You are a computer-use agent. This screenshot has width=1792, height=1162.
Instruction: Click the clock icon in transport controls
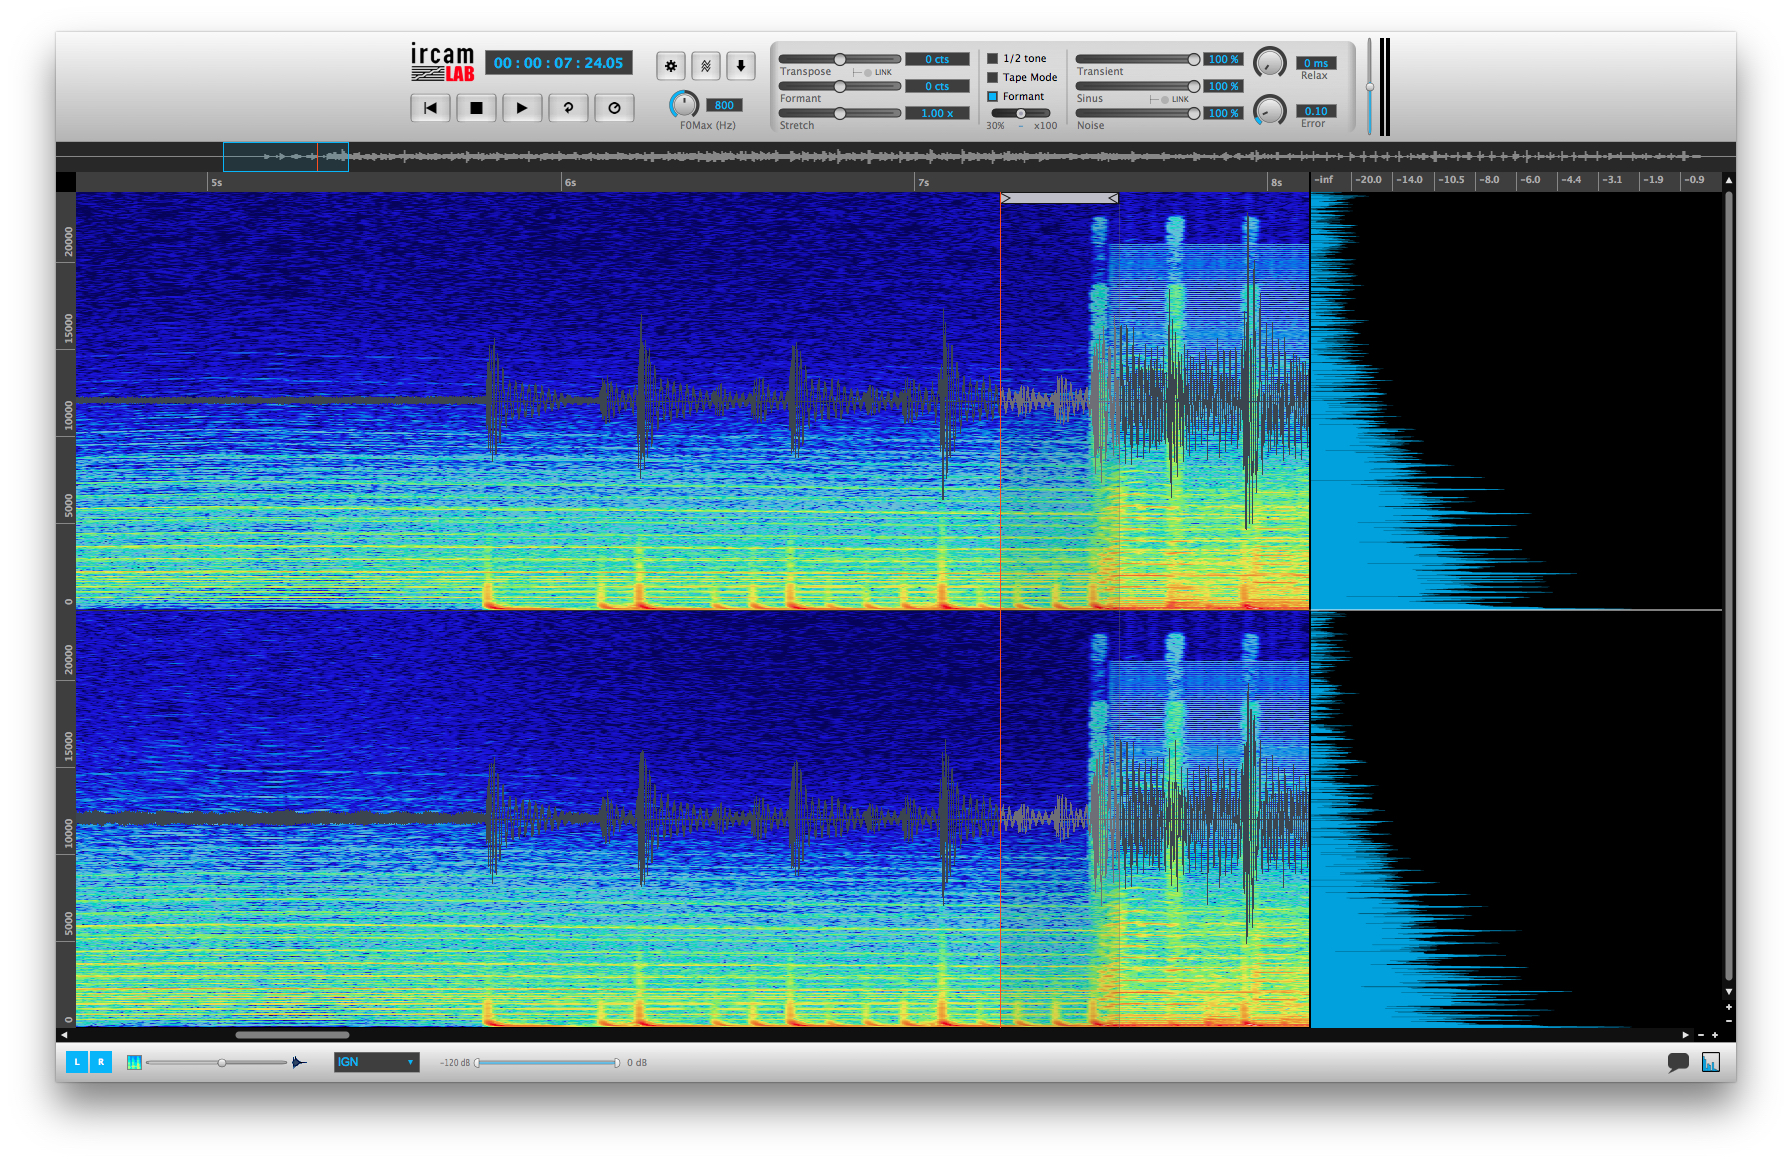click(614, 108)
